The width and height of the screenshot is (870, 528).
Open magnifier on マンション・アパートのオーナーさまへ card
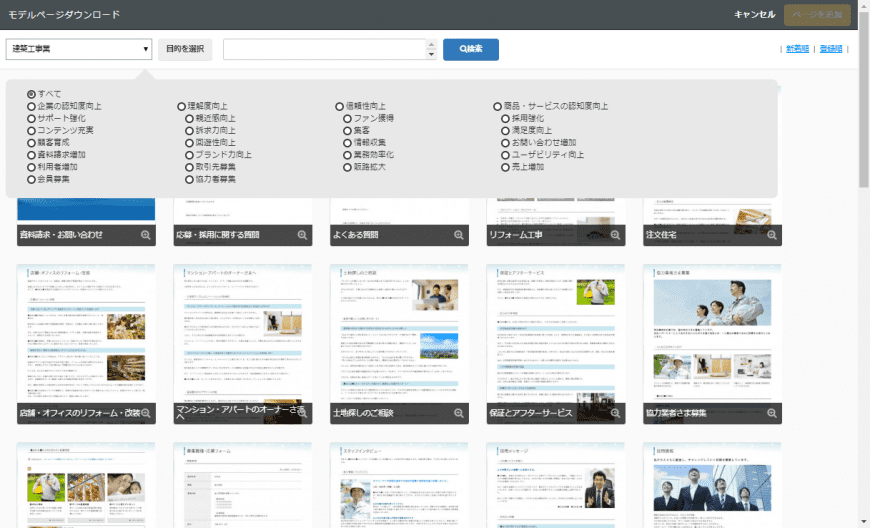click(x=302, y=413)
